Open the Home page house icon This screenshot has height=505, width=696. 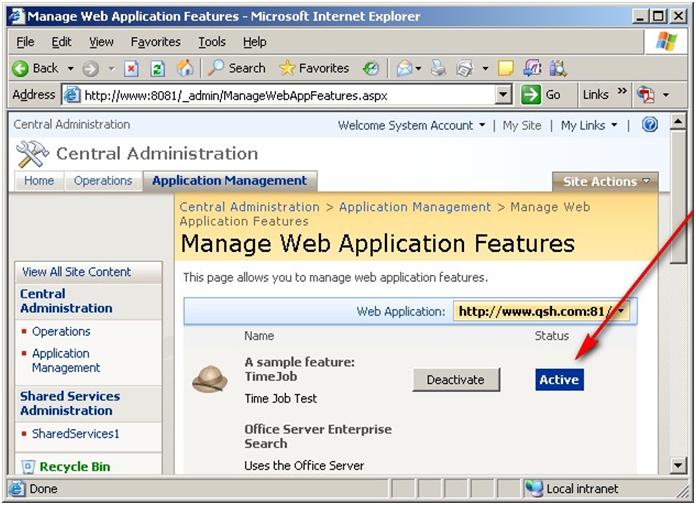point(185,68)
